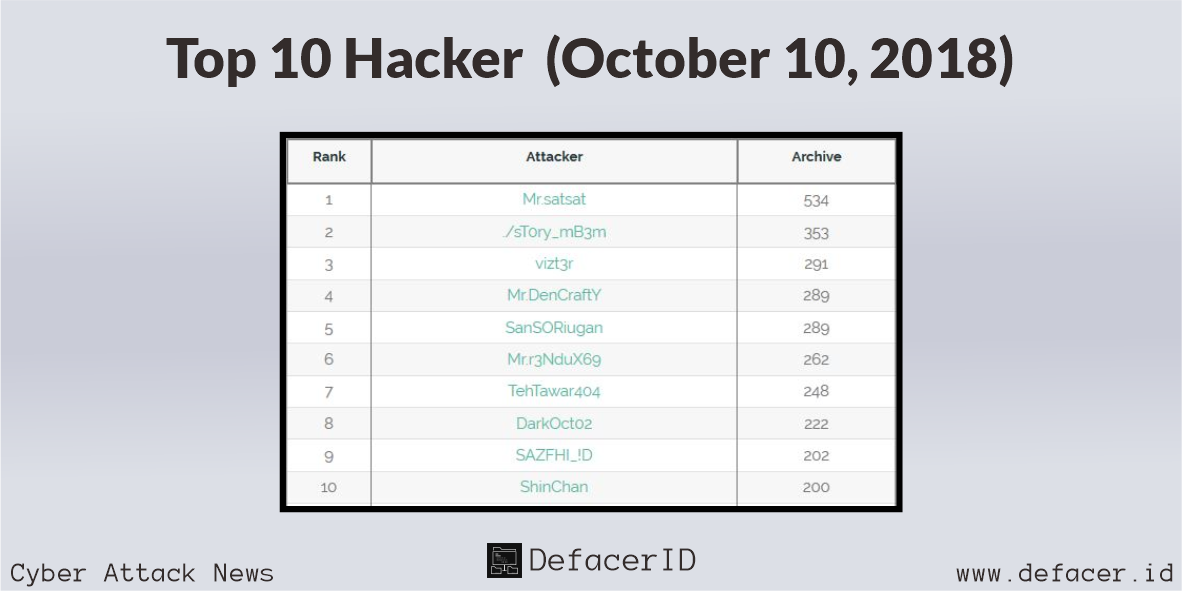
Task: Open attacker link SanSORiugan
Action: tap(554, 328)
